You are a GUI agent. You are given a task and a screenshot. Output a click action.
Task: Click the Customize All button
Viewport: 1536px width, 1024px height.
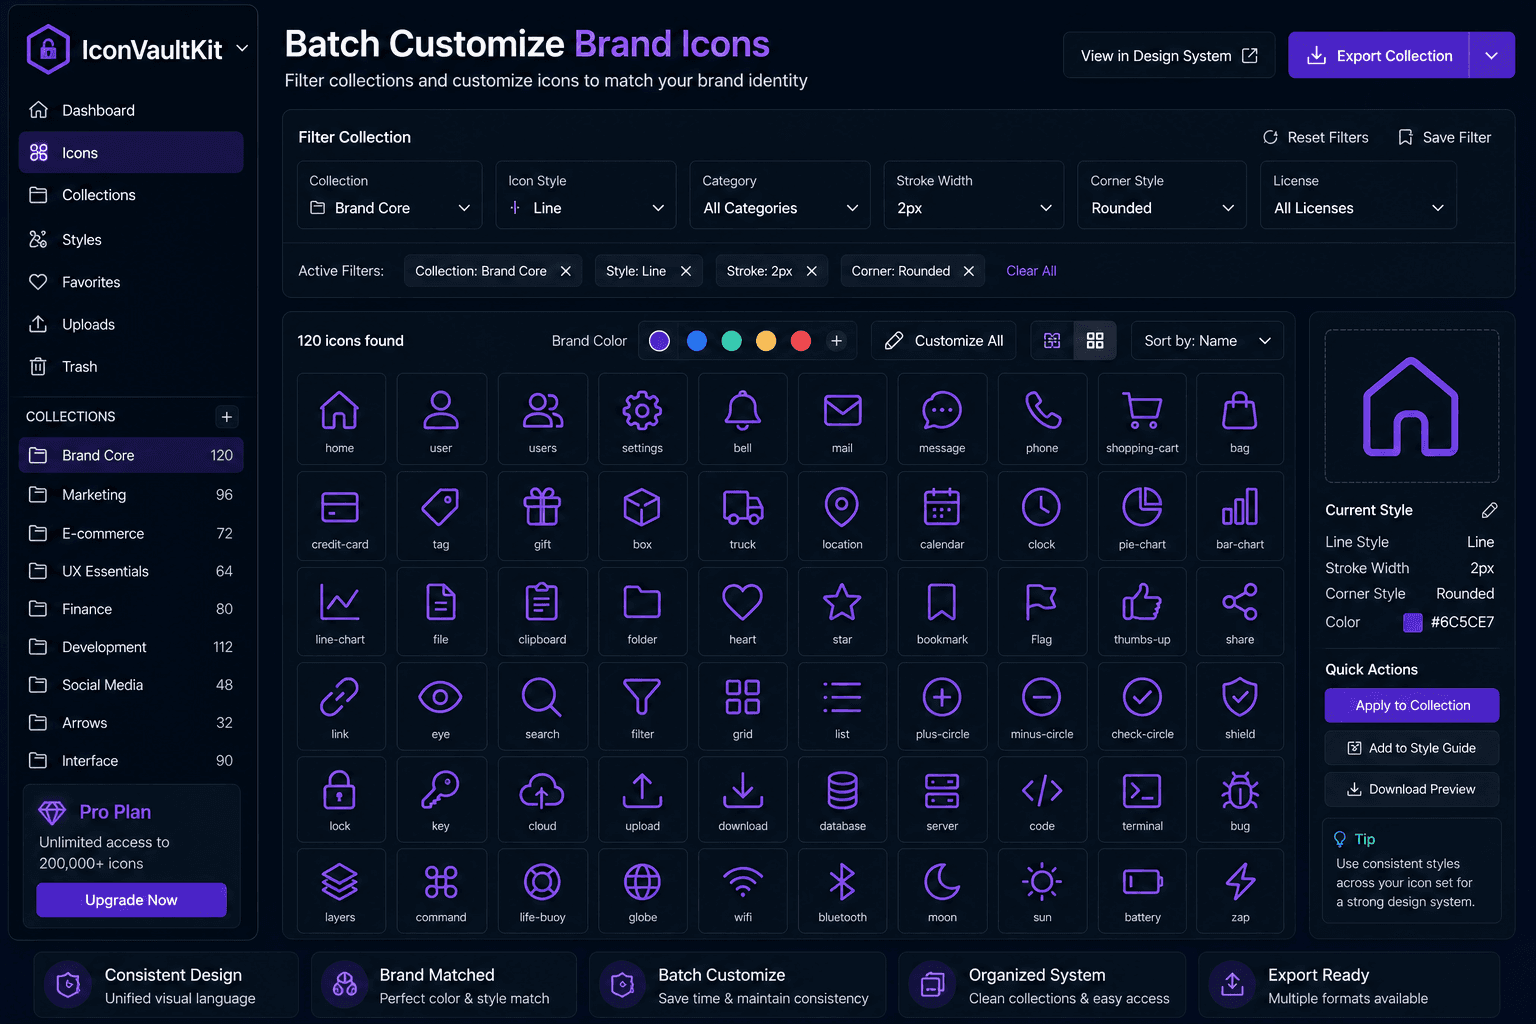pyautogui.click(x=944, y=341)
